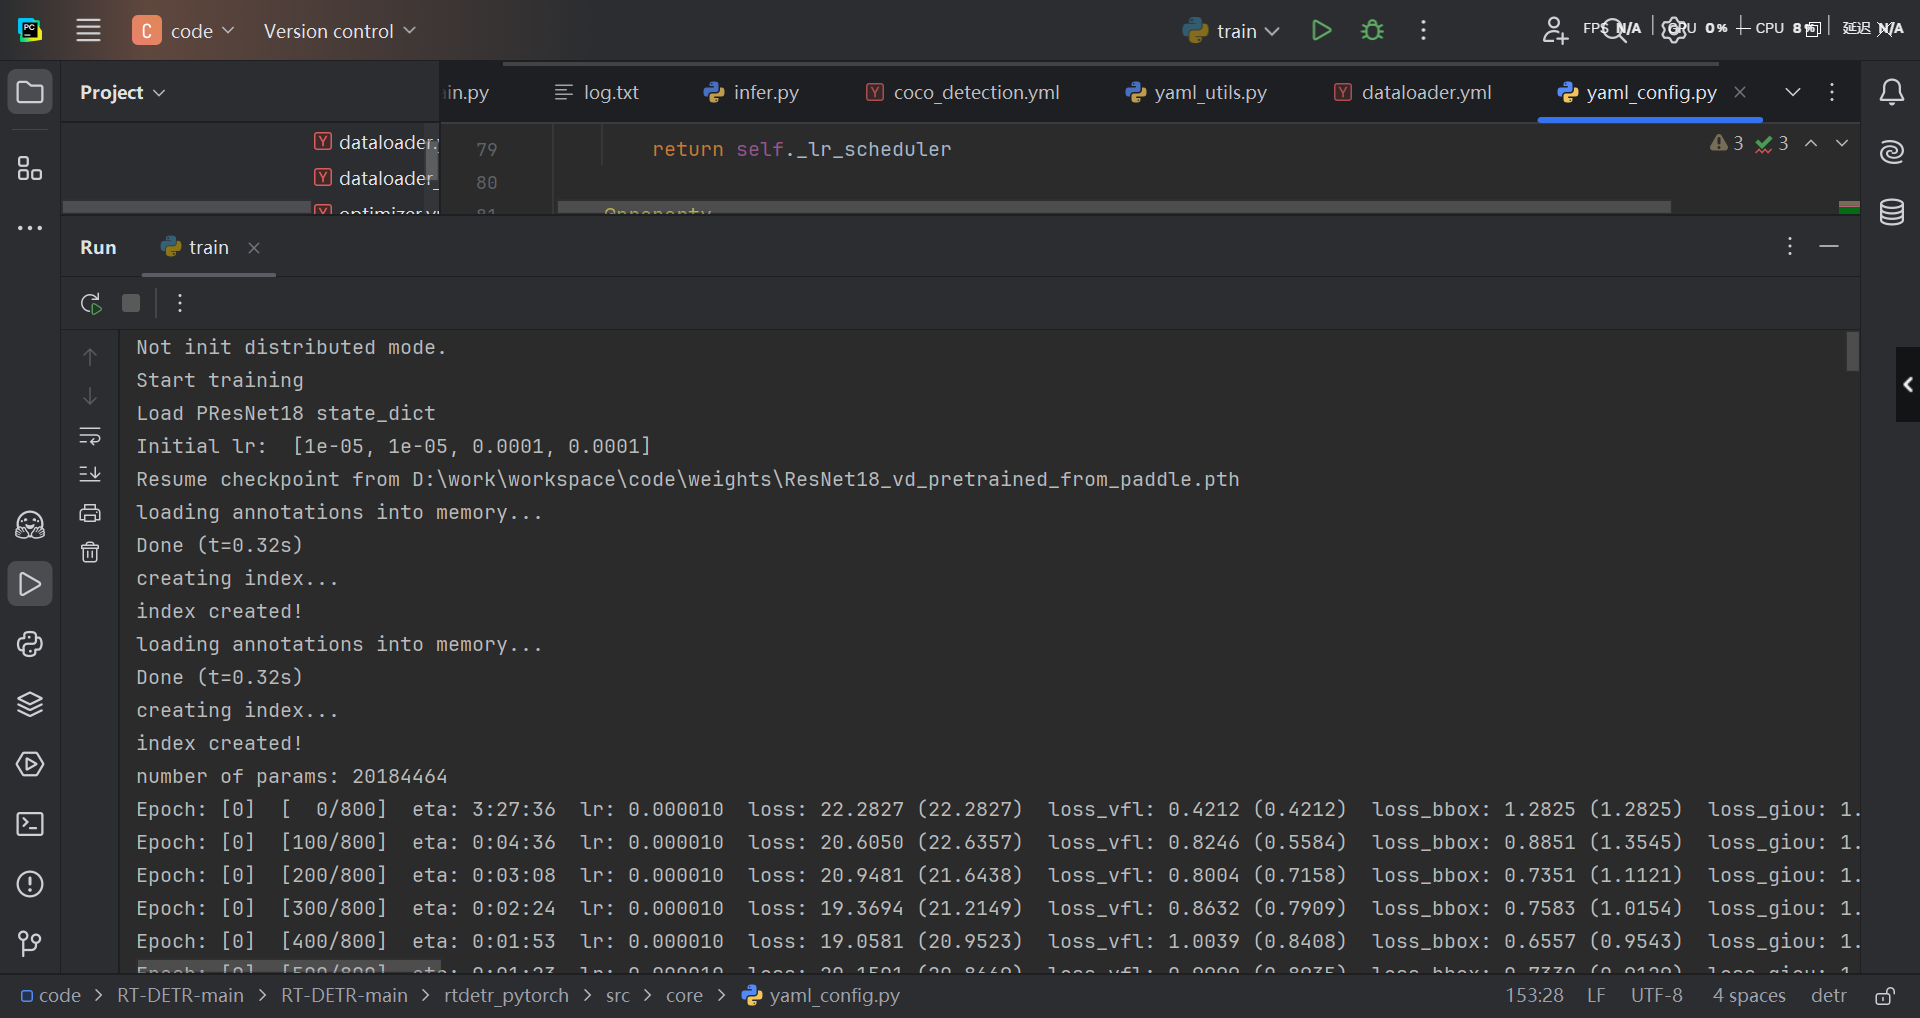This screenshot has height=1018, width=1920.
Task: Open the Project tool window folder icon
Action: pos(30,93)
